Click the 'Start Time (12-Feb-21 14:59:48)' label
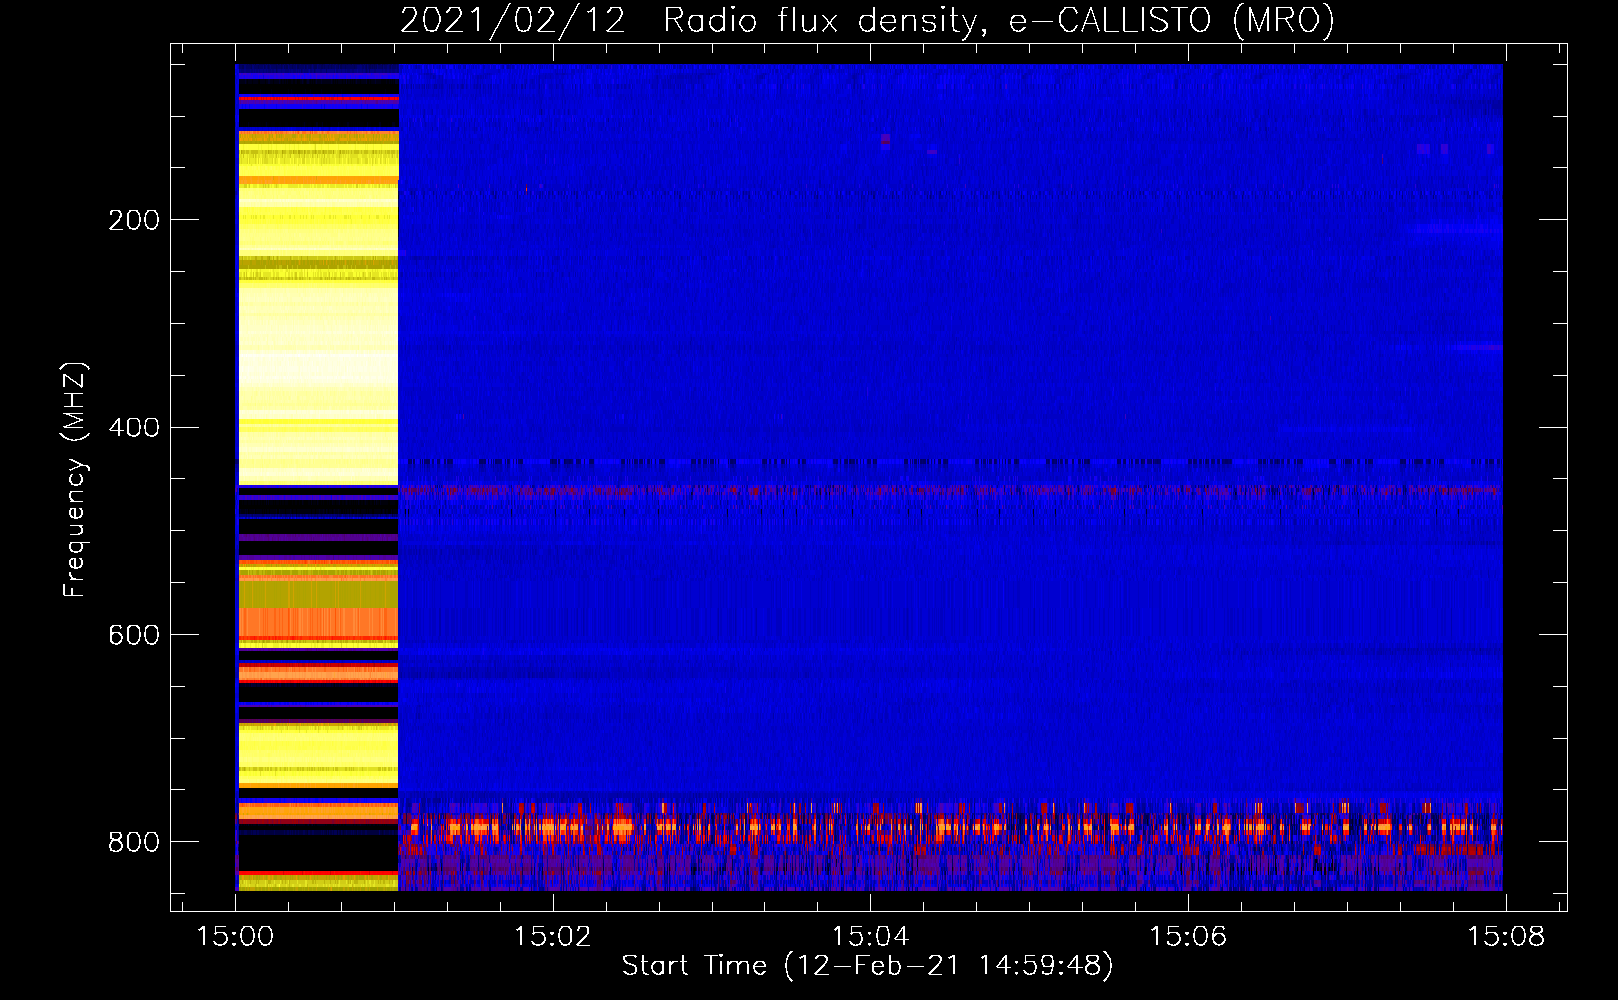The width and height of the screenshot is (1618, 1000). (868, 966)
